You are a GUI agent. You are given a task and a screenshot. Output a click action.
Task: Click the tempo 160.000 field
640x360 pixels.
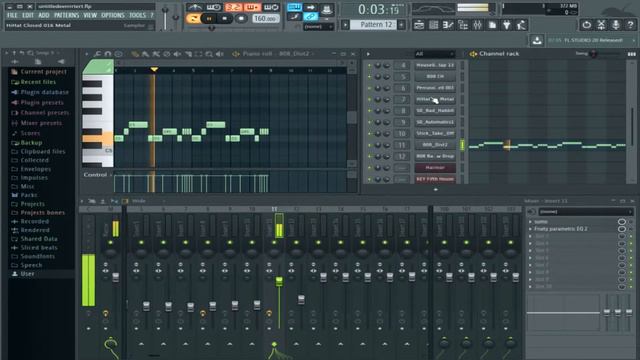click(265, 18)
